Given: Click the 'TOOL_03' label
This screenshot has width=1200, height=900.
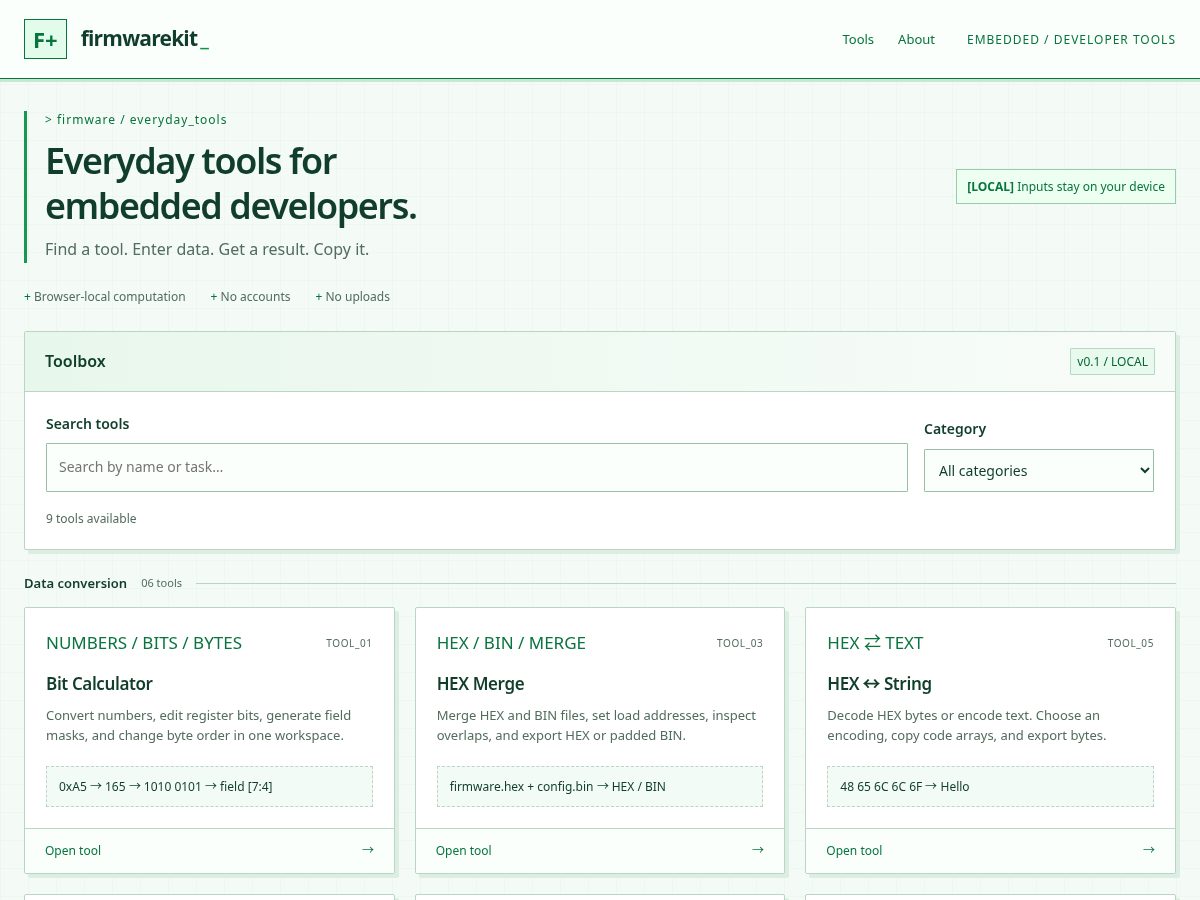Looking at the screenshot, I should point(740,643).
